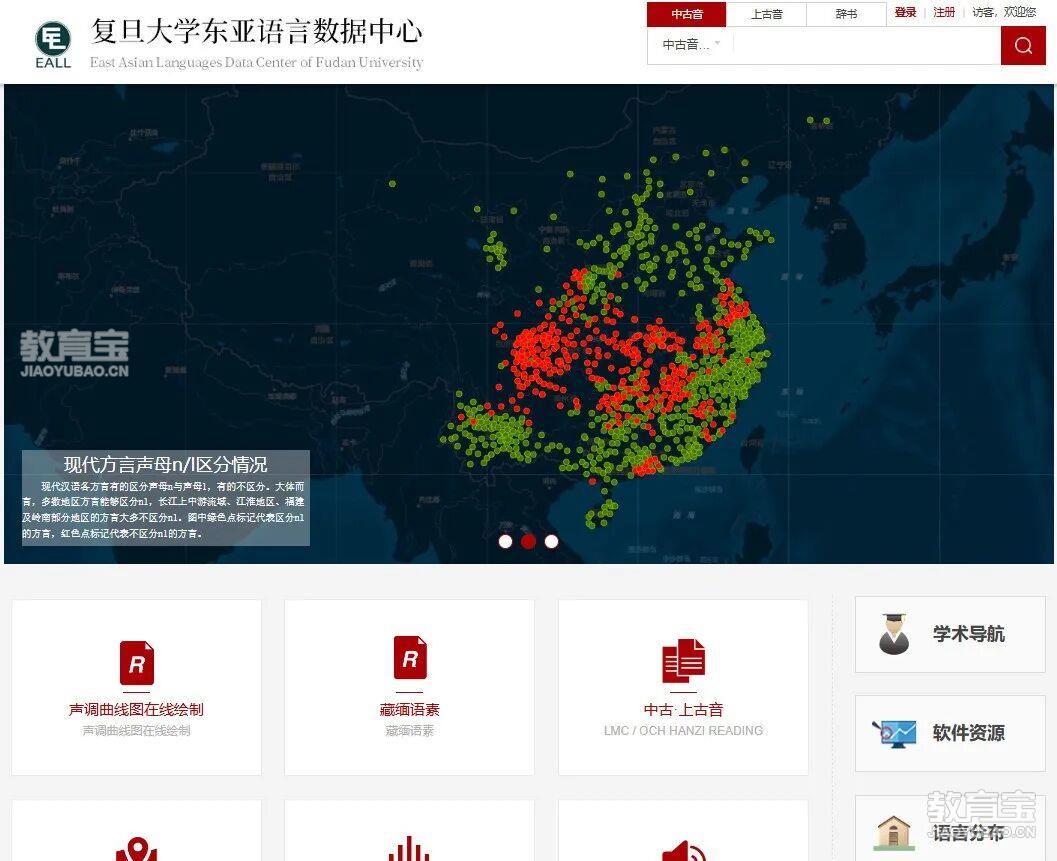The image size is (1057, 861).
Task: Open the 注册 registration link
Action: (x=943, y=13)
